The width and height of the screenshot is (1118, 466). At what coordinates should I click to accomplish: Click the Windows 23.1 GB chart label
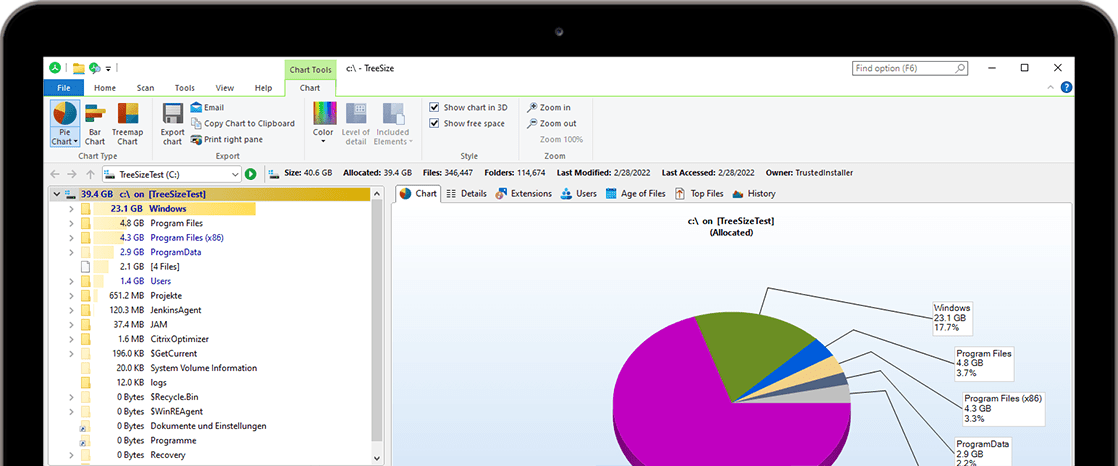coord(952,318)
